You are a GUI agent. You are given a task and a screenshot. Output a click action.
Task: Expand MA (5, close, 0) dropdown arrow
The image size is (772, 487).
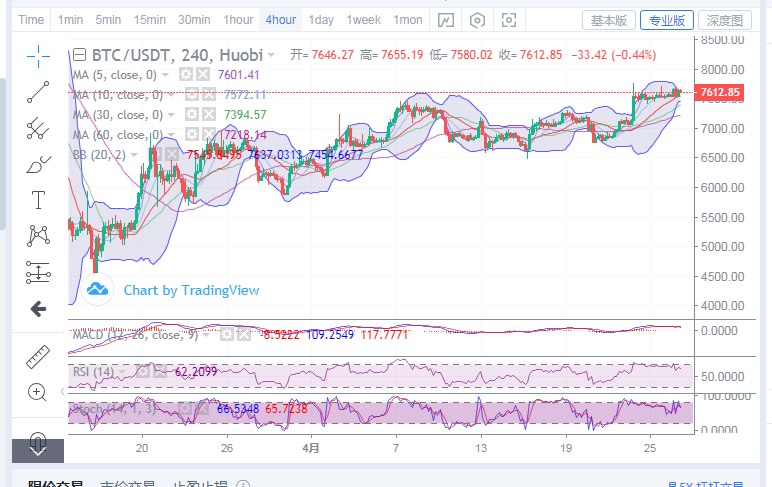point(165,75)
